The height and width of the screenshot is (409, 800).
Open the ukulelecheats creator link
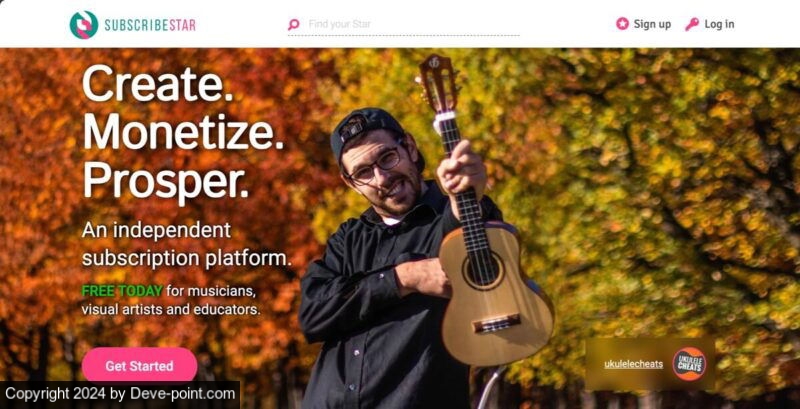(633, 364)
